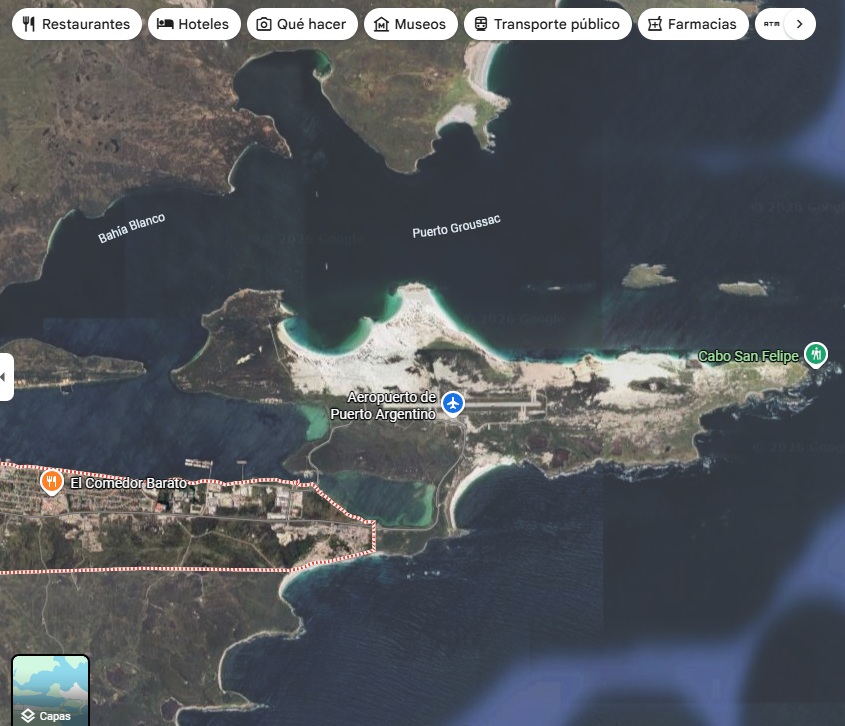Screen dimensions: 845x726
Task: Open the Cabo San Felipe place label
Action: (749, 356)
